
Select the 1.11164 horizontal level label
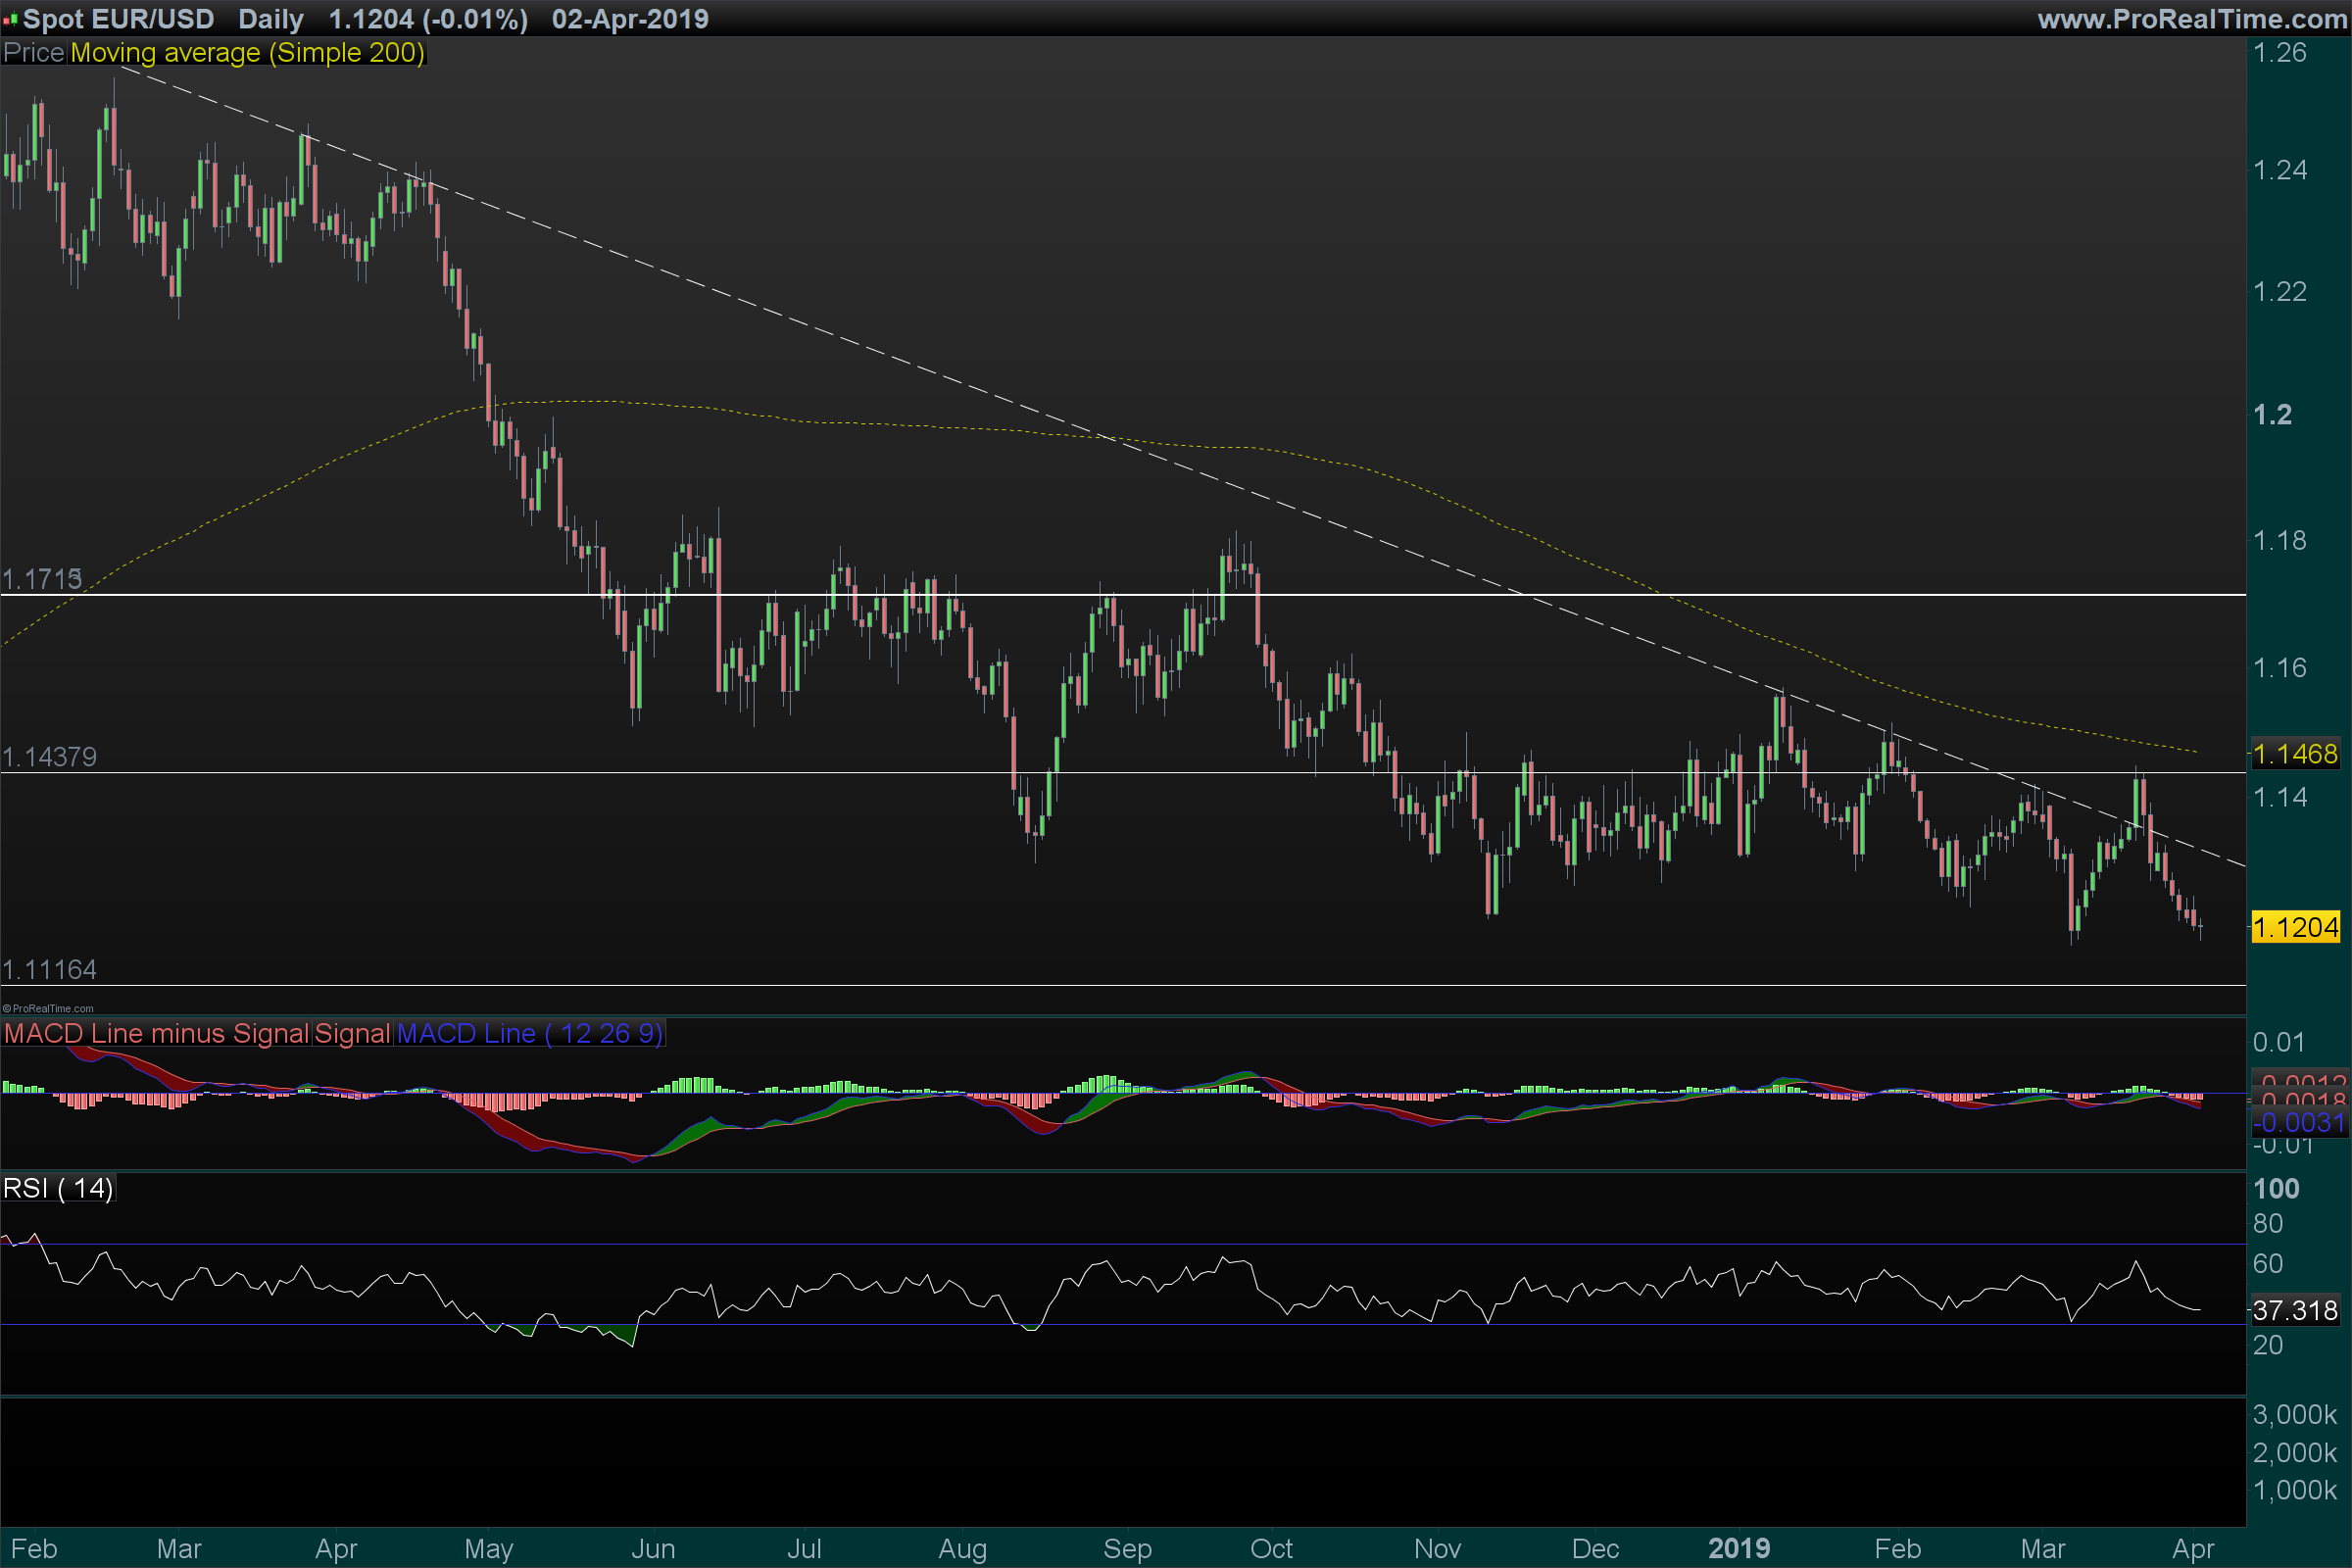[x=49, y=970]
